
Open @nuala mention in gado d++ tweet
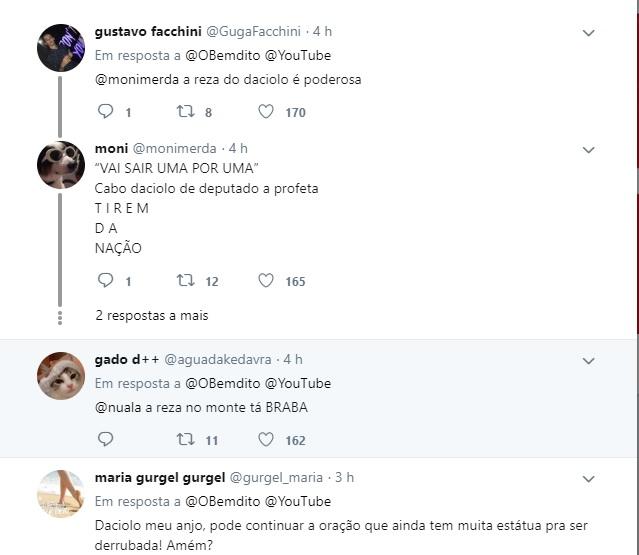tap(118, 407)
